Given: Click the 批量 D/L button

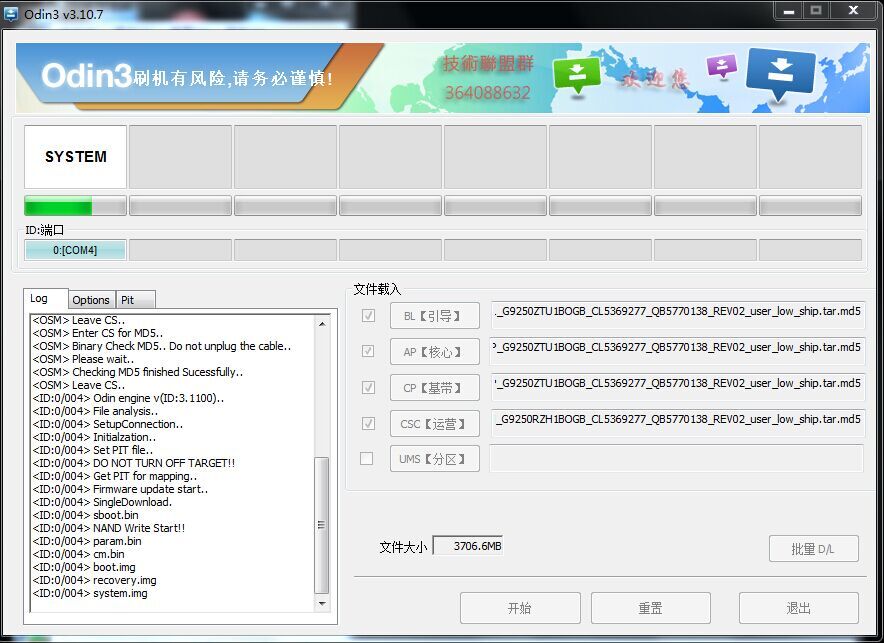Looking at the screenshot, I should click(x=814, y=549).
